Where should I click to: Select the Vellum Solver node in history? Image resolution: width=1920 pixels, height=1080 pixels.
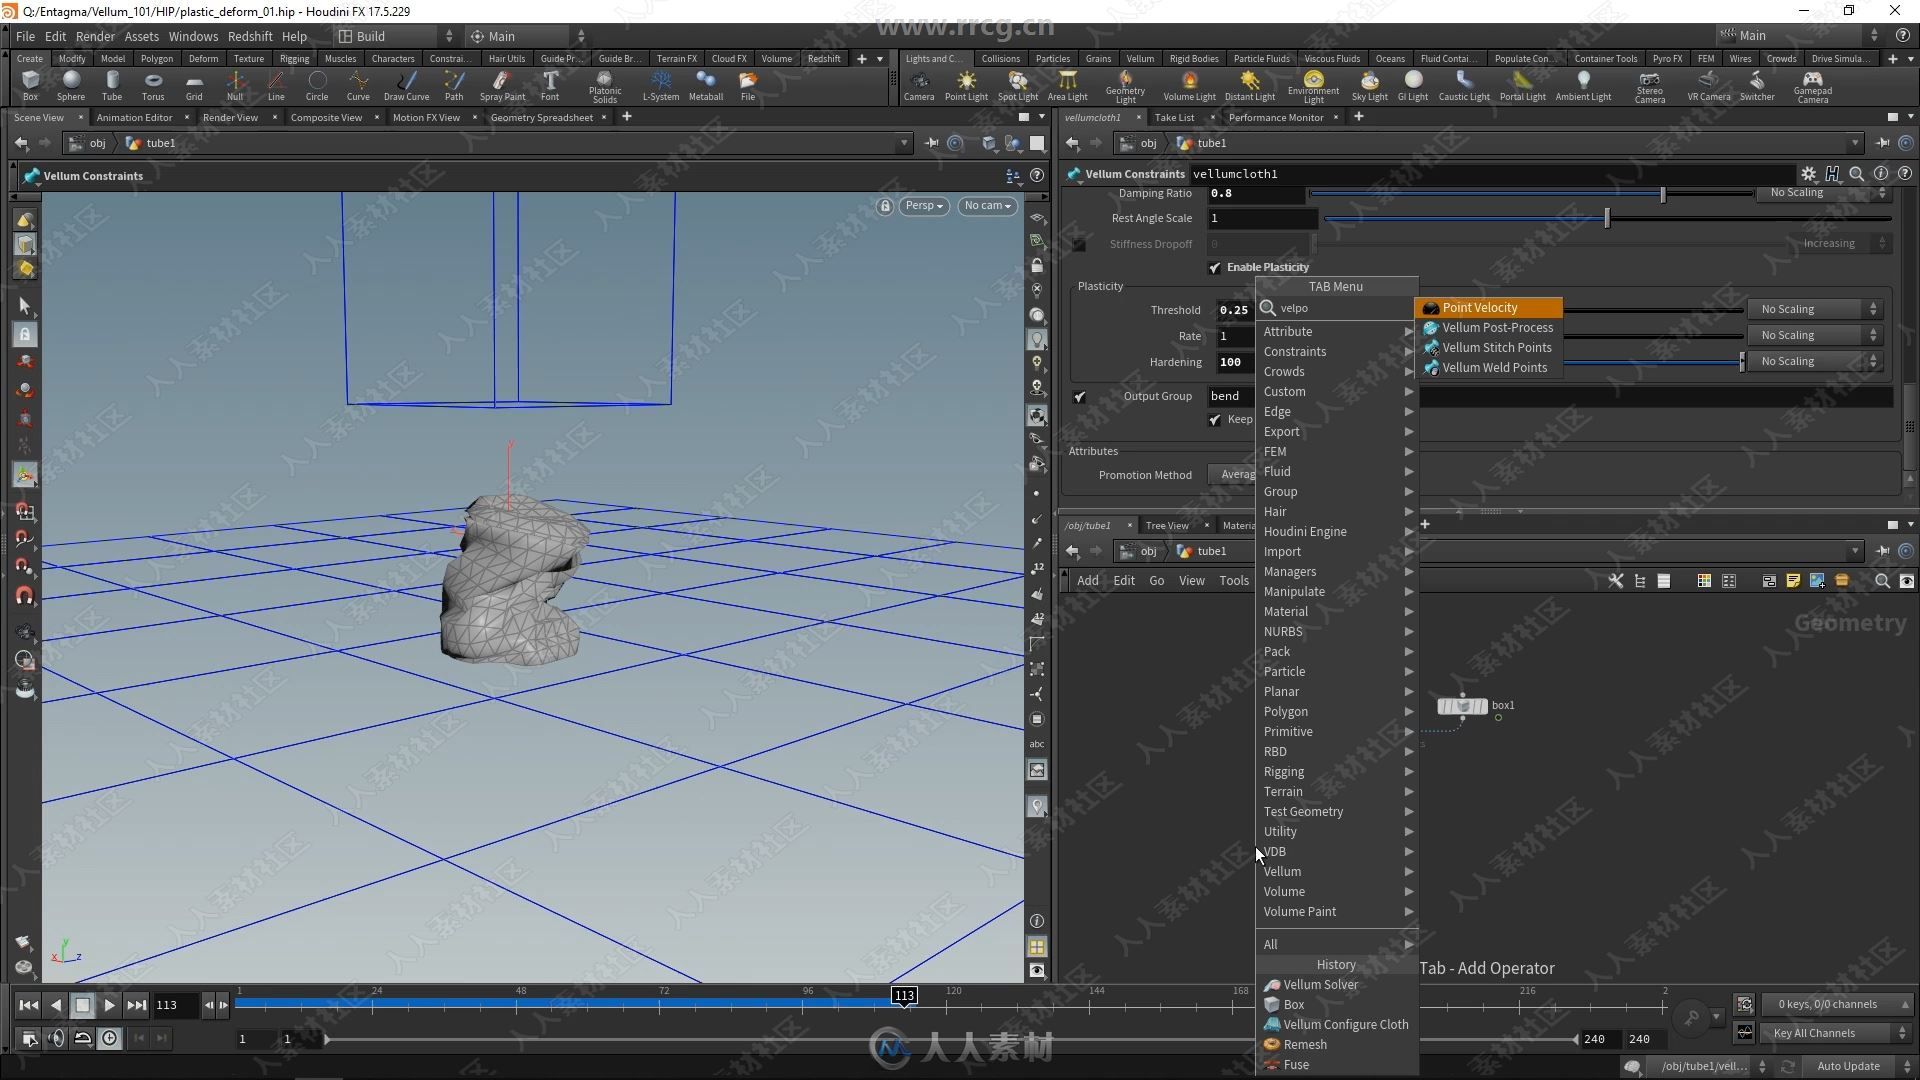pyautogui.click(x=1320, y=984)
